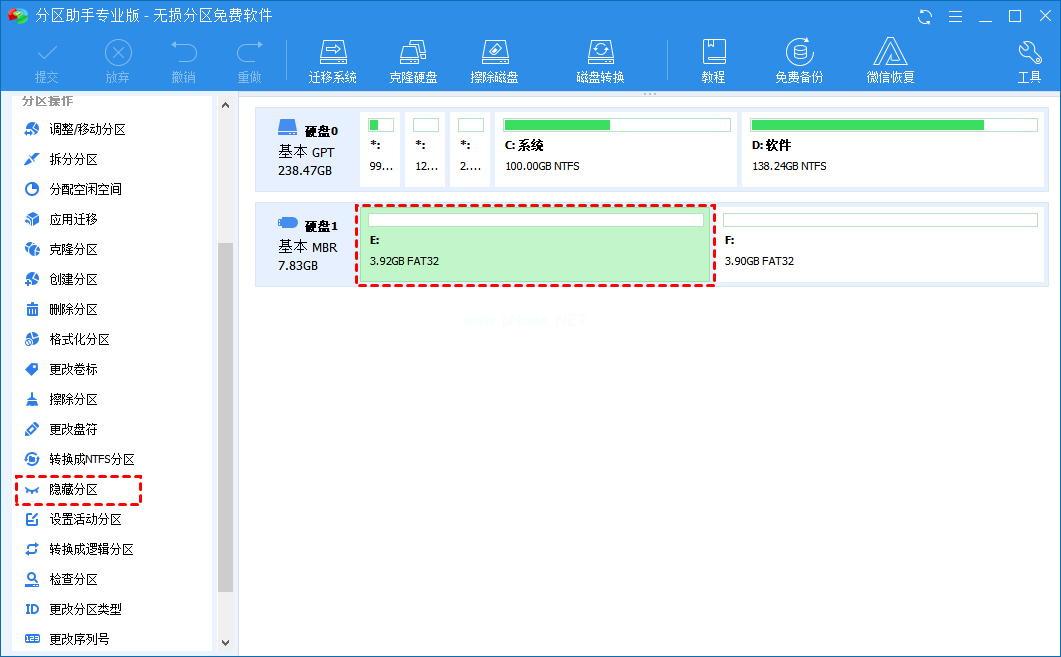The image size is (1061, 657).
Task: Click the C: 系统 partition usage bar
Action: coord(616,125)
